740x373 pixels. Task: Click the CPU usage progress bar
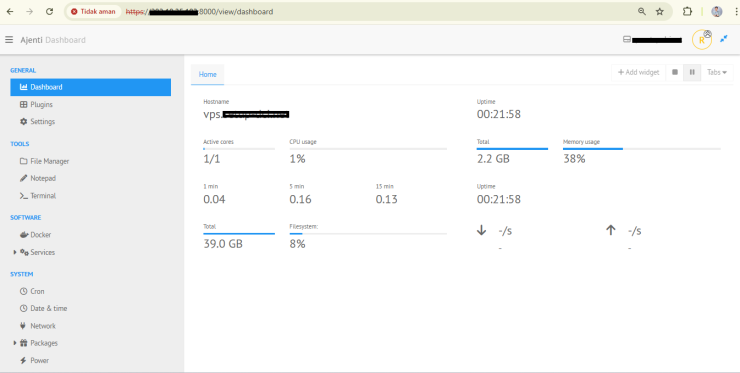click(x=368, y=149)
